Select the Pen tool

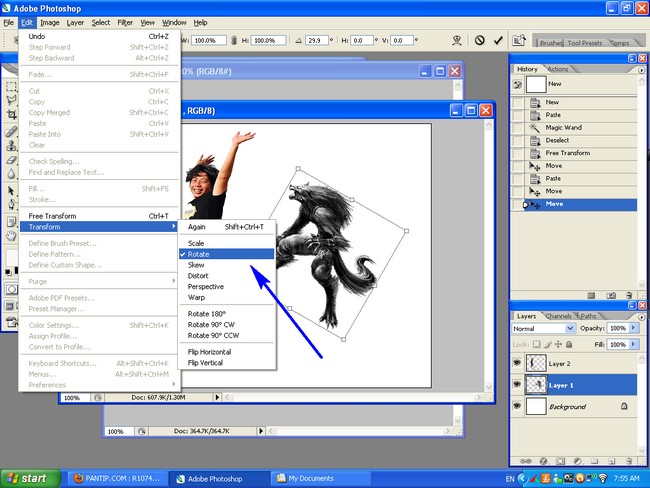(x=11, y=204)
